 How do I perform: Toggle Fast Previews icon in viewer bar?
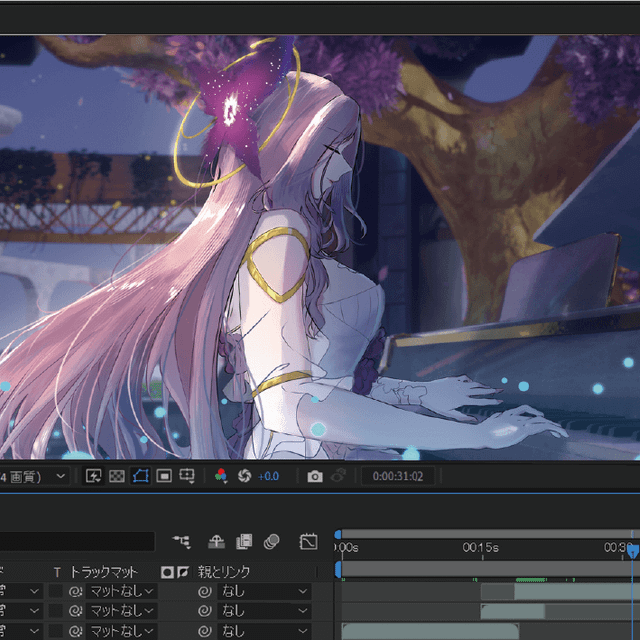(94, 476)
